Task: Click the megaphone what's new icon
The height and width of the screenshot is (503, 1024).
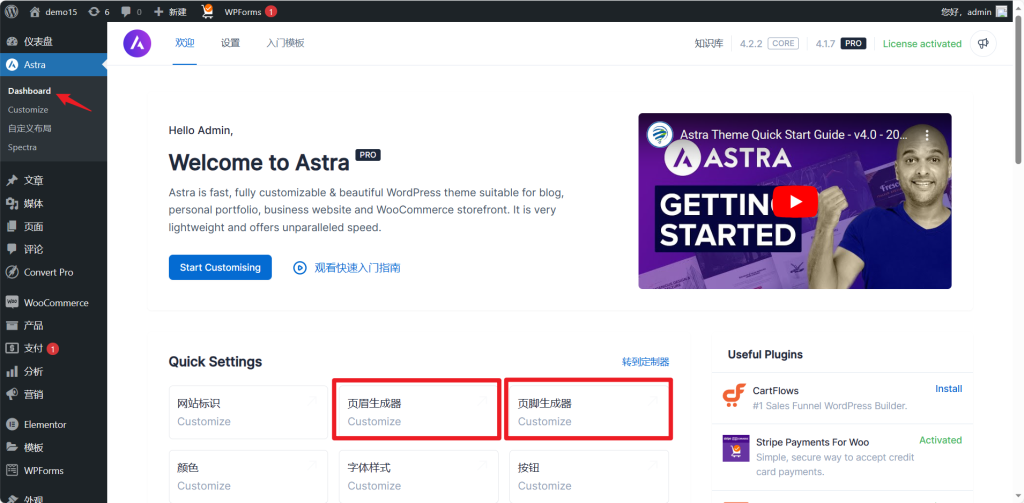Action: [983, 44]
